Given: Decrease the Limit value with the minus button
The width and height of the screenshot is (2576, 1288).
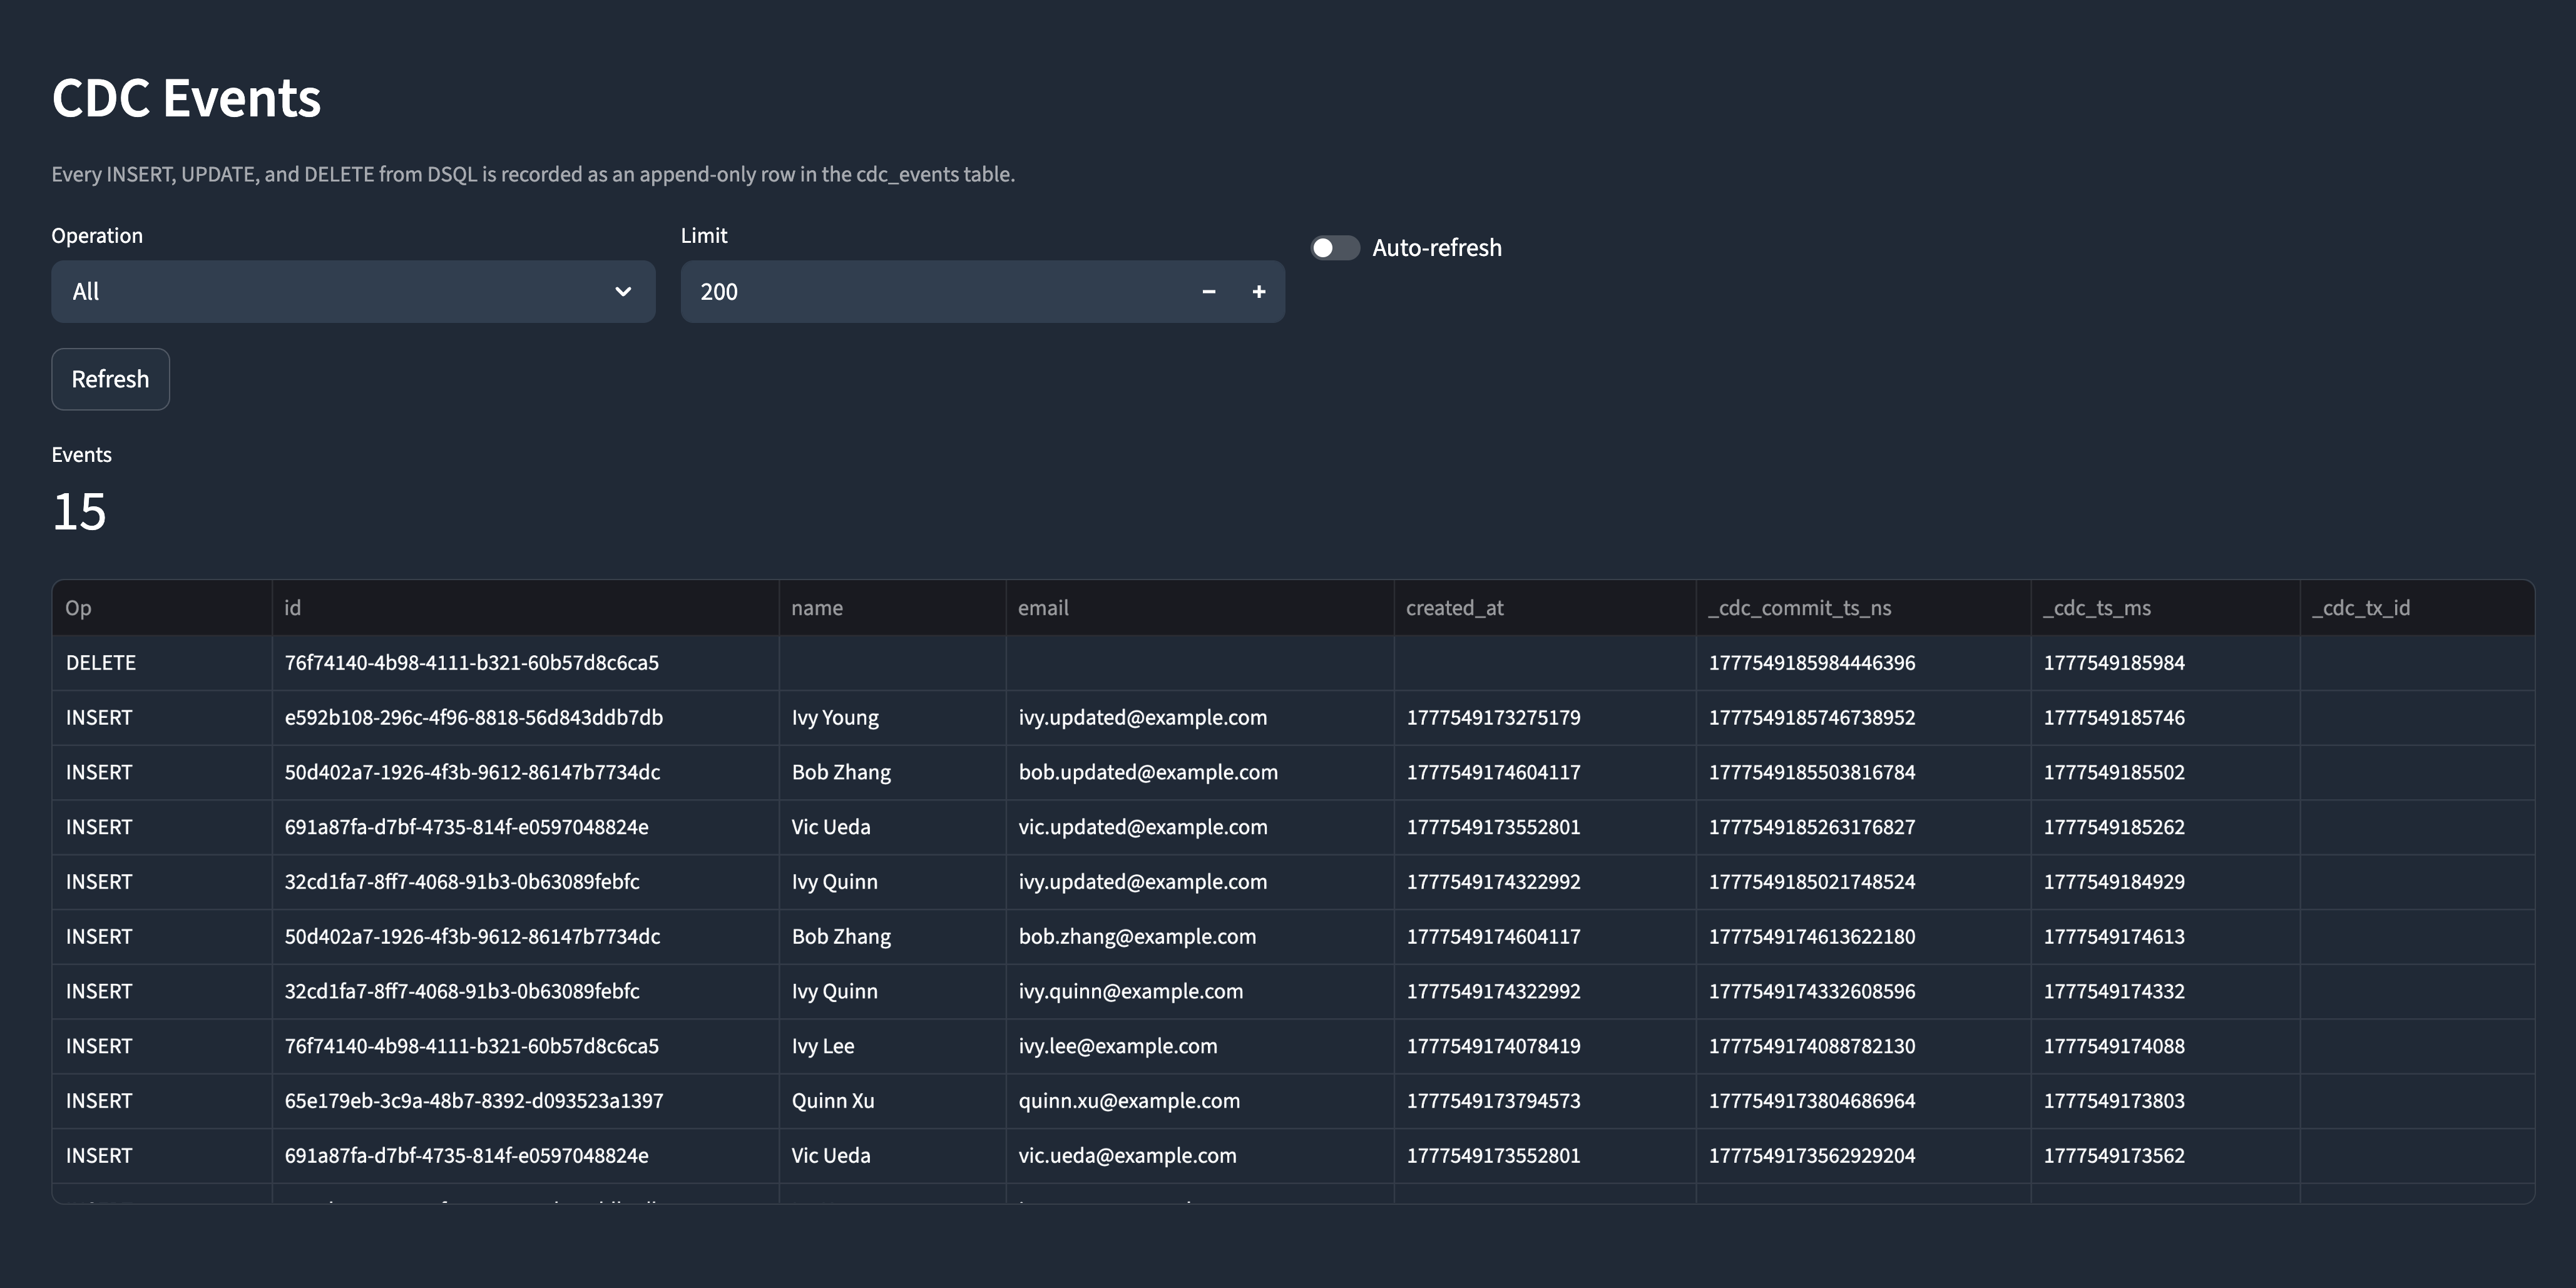Looking at the screenshot, I should pos(1209,292).
